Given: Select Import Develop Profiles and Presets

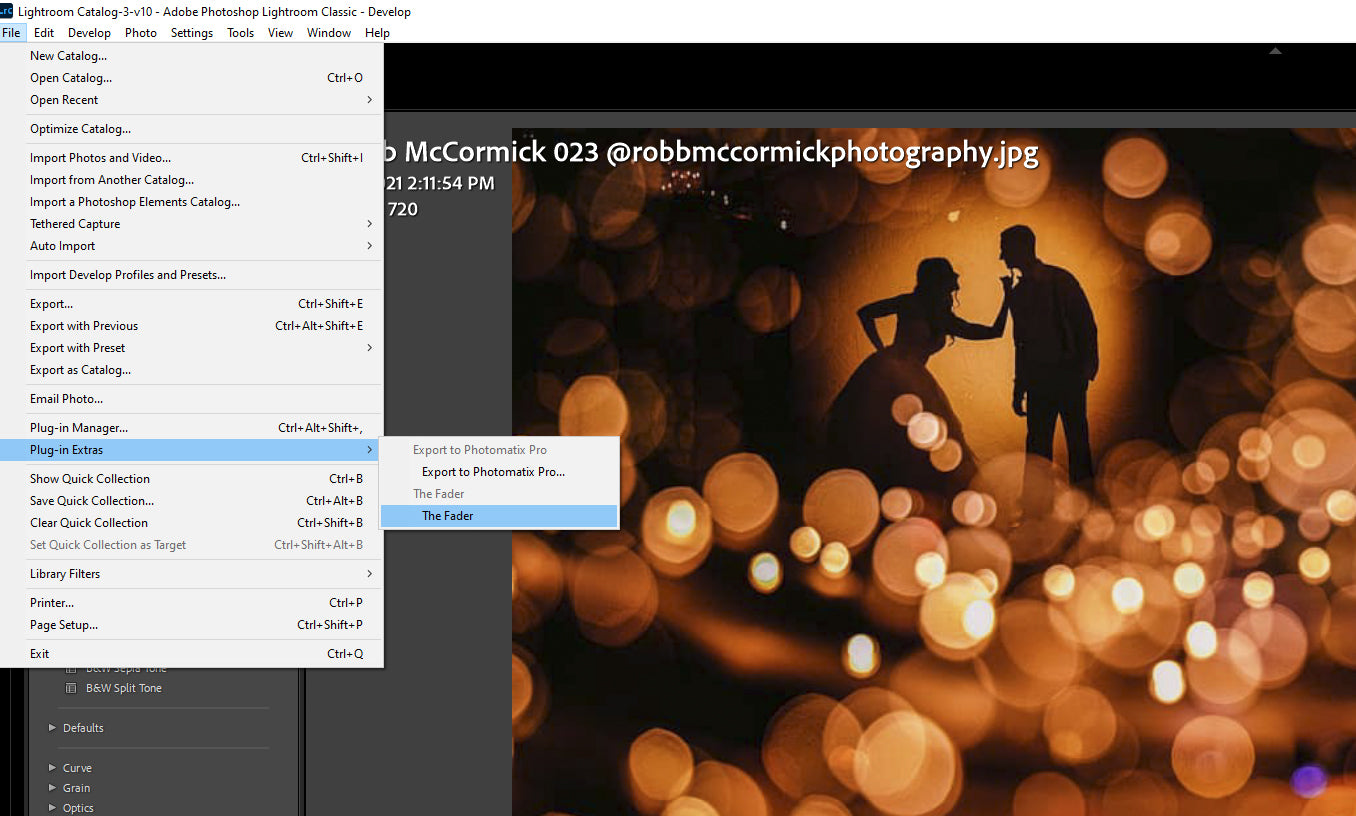Looking at the screenshot, I should 191,275.
